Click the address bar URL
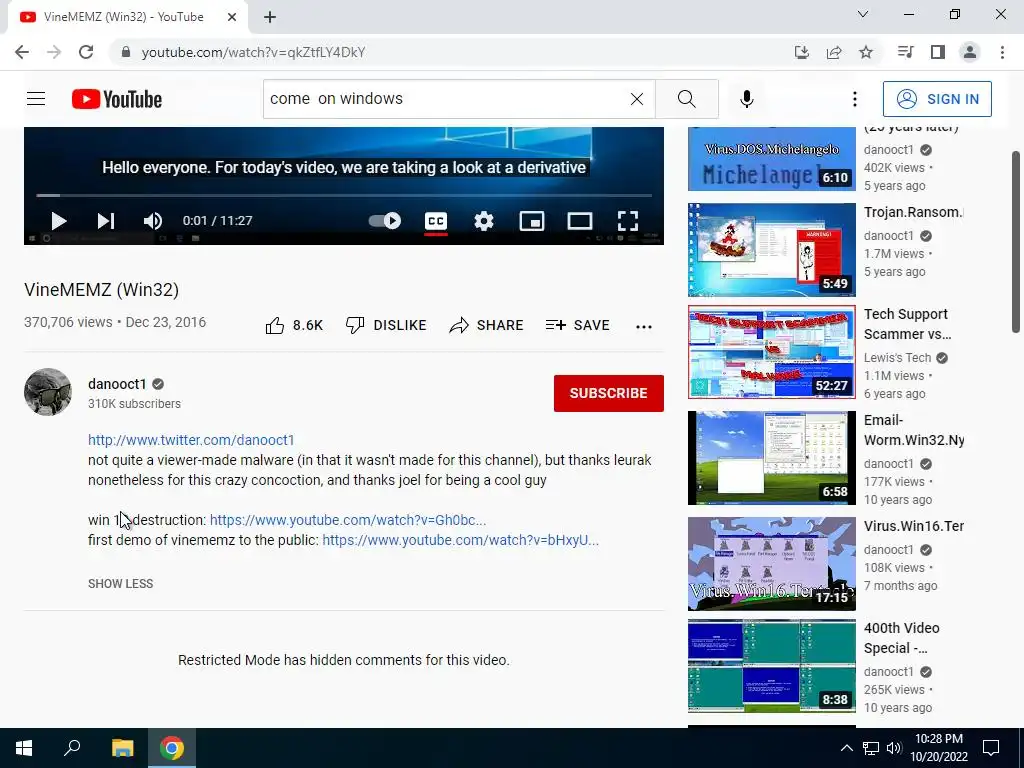1024x768 pixels. [x=253, y=52]
